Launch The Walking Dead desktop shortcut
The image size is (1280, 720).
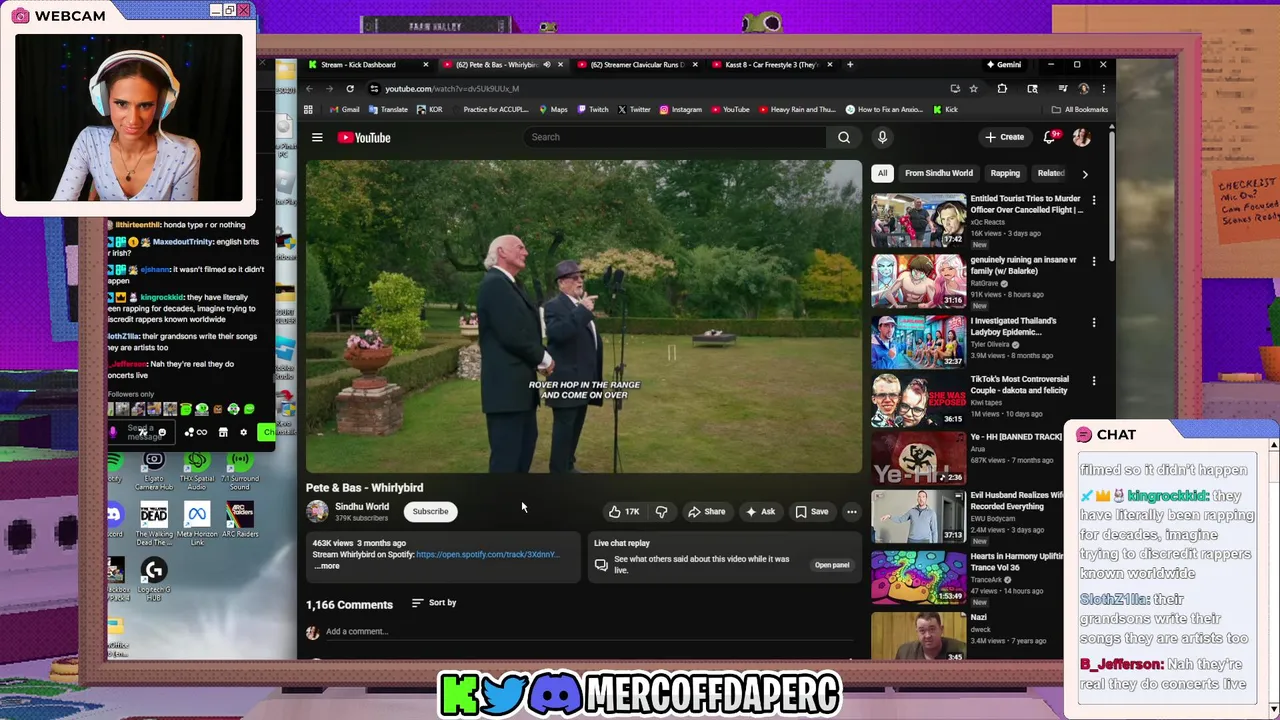[x=154, y=525]
